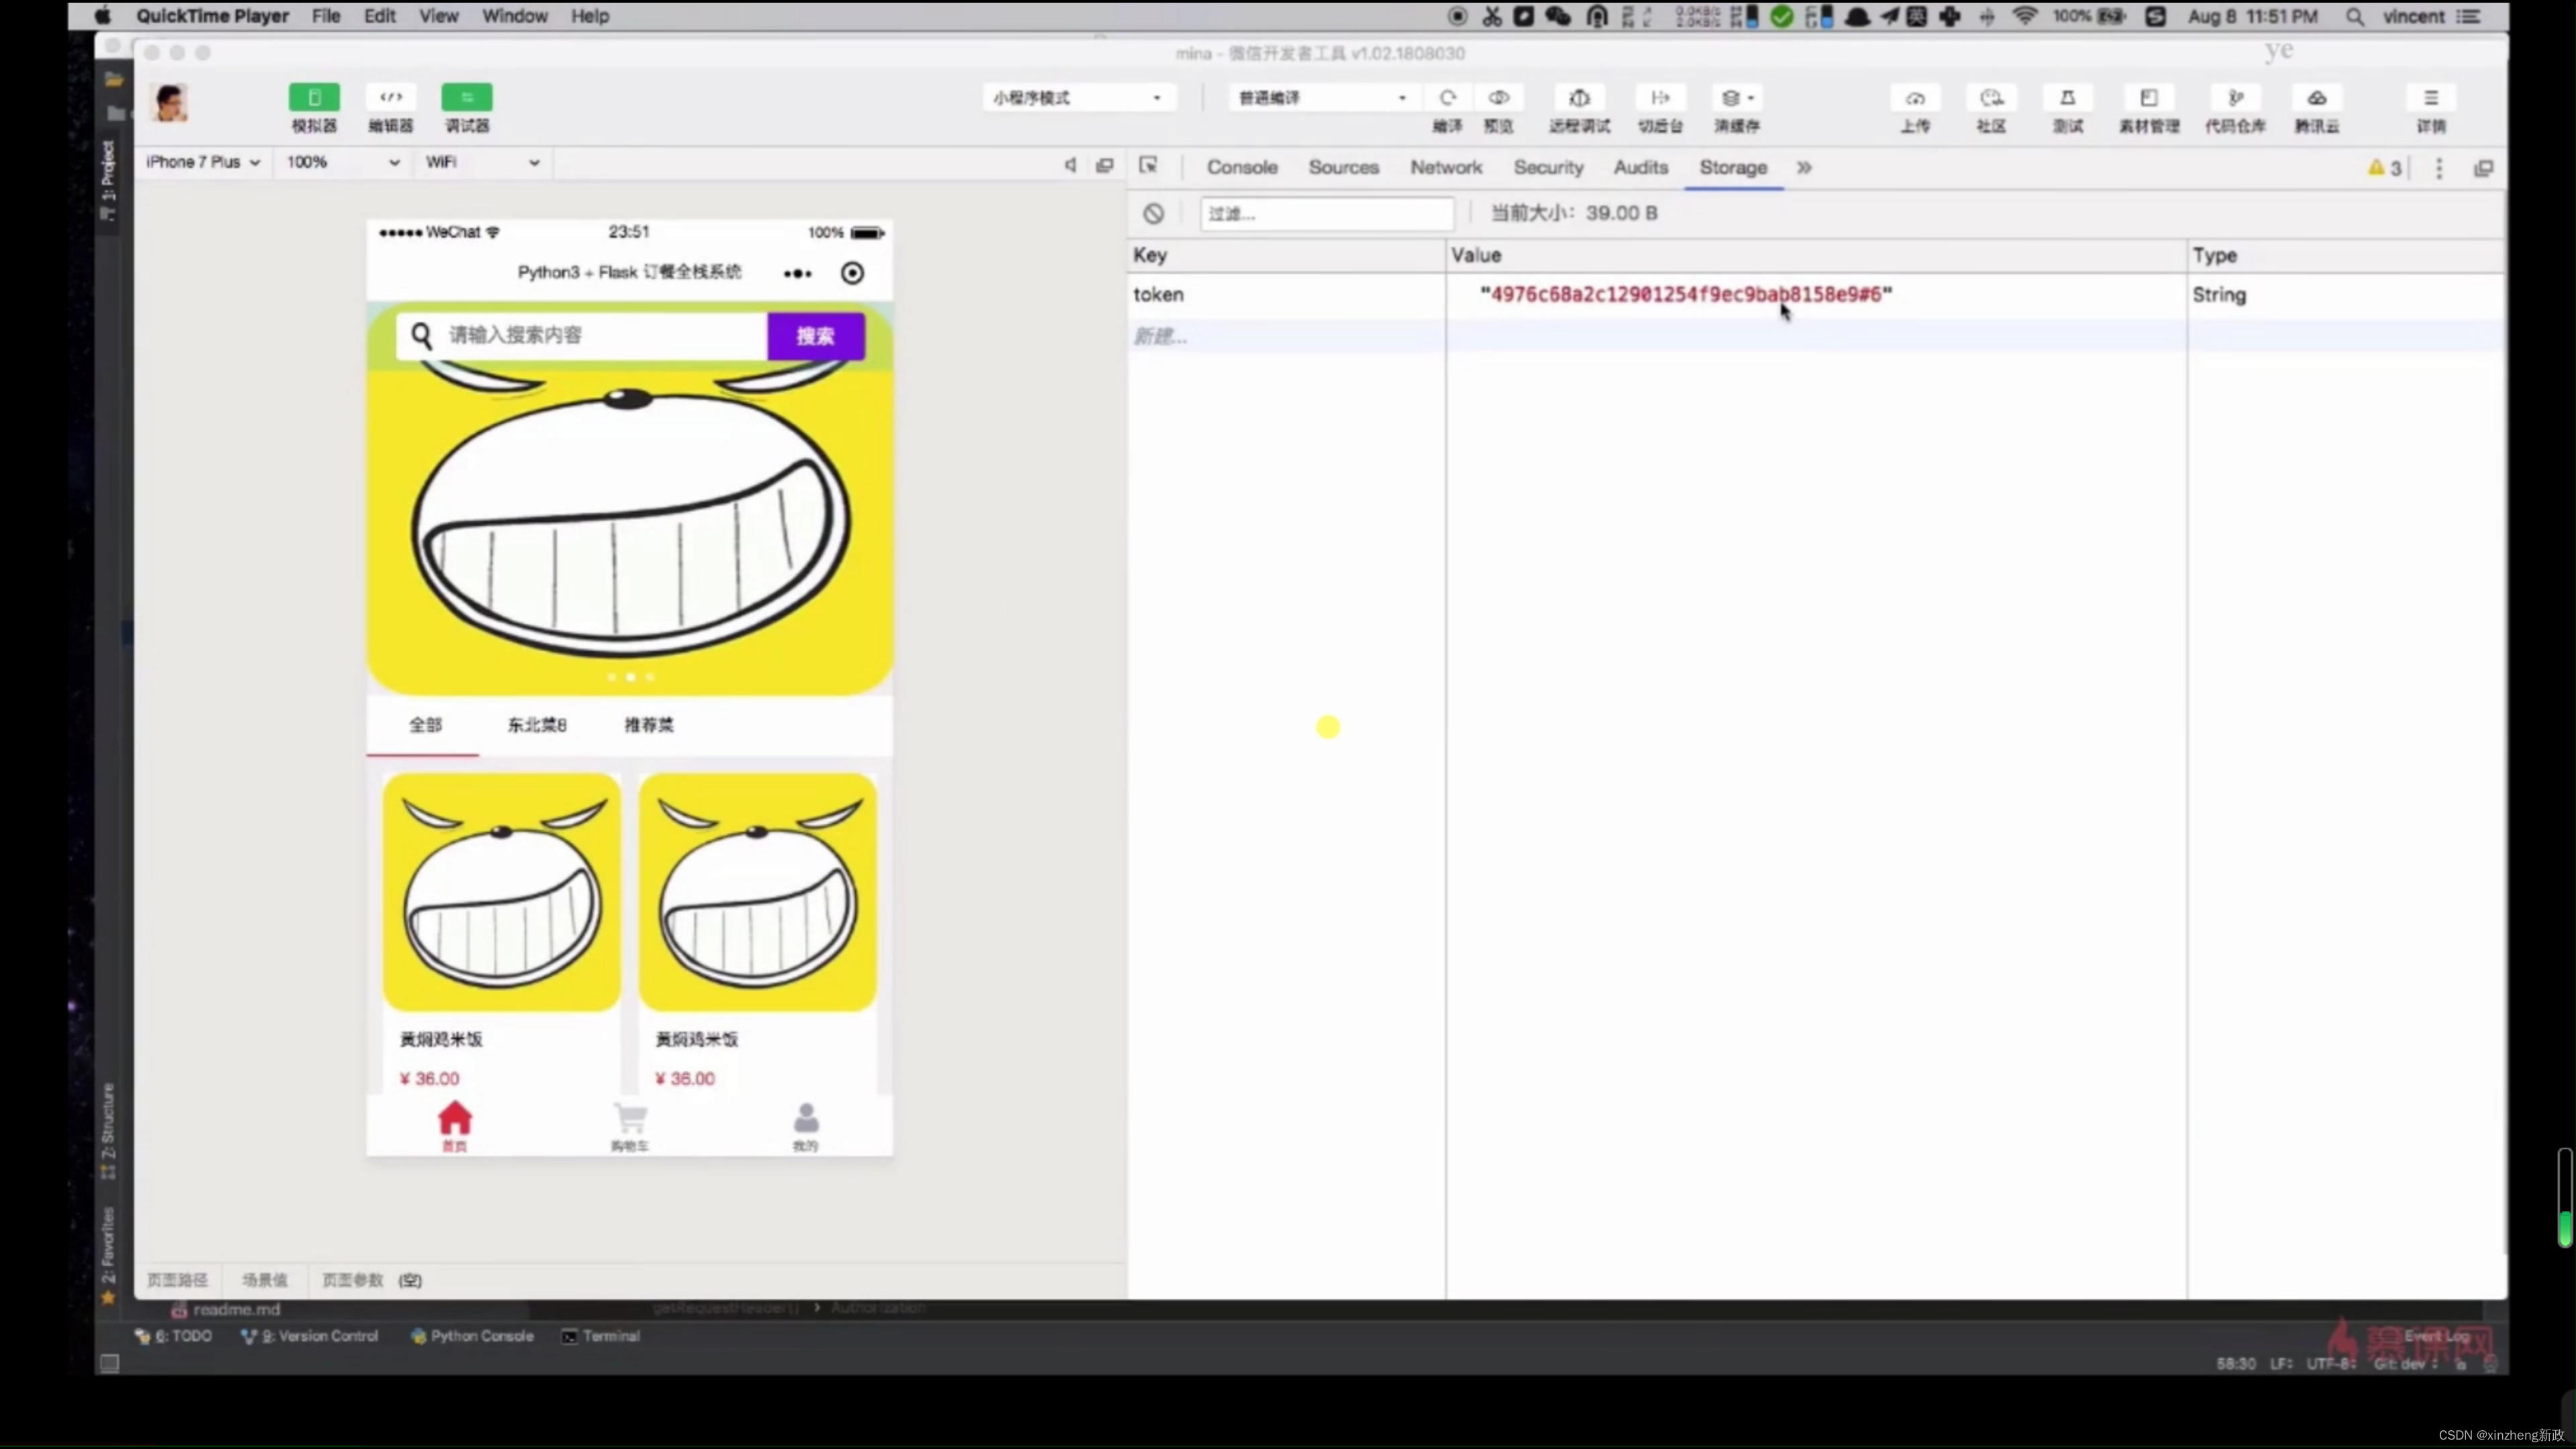Image resolution: width=2576 pixels, height=1449 pixels.
Task: Click the simulator search input box
Action: tap(582, 335)
